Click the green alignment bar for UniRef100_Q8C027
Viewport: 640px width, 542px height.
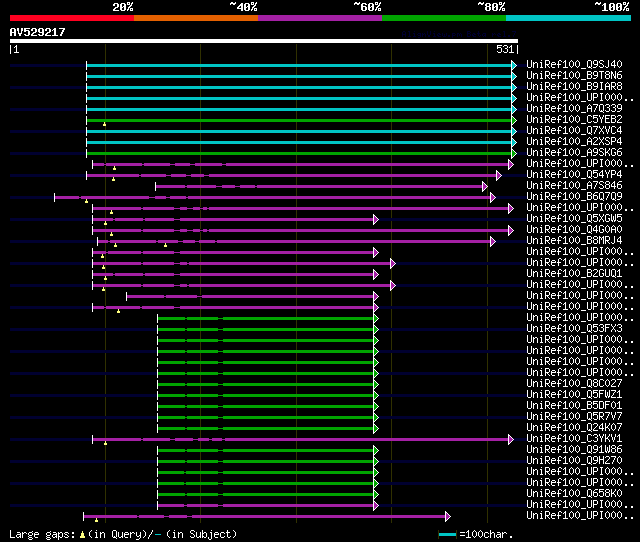pyautogui.click(x=266, y=384)
